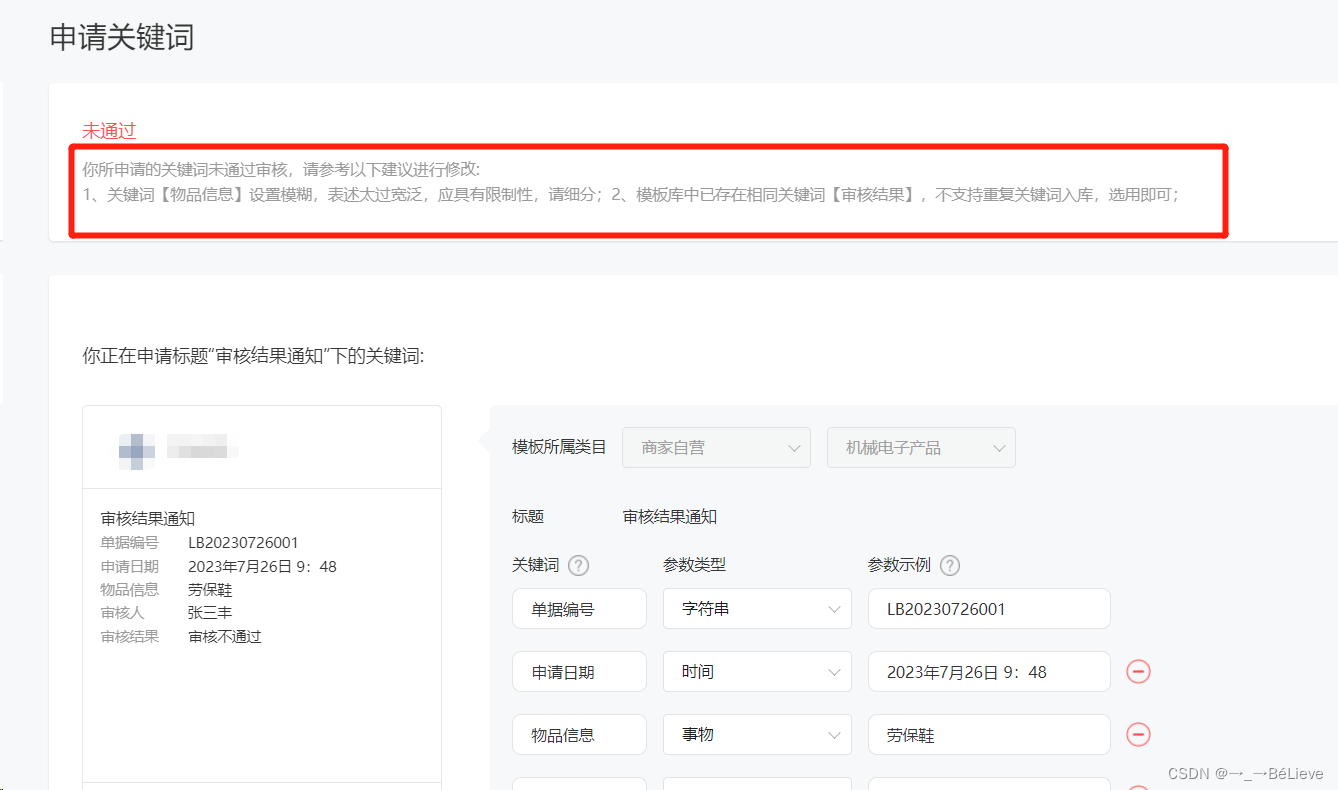This screenshot has height=790, width=1338.
Task: Click the help icon next to 关键词
Action: (x=578, y=565)
